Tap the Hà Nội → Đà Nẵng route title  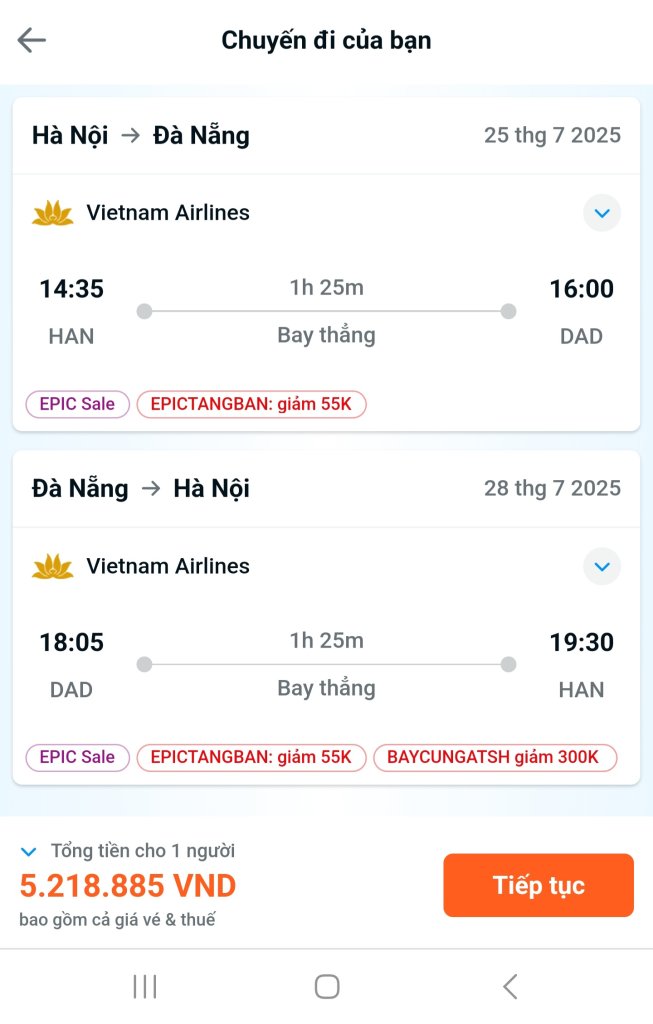141,135
